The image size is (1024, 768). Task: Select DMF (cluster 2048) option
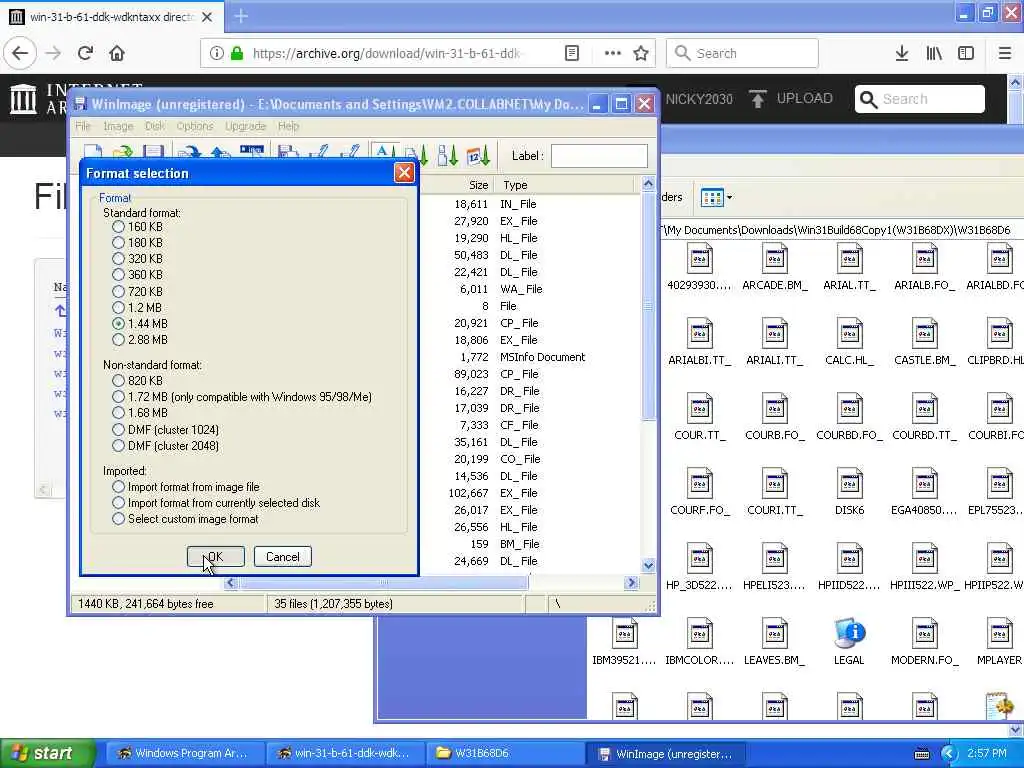[x=118, y=445]
